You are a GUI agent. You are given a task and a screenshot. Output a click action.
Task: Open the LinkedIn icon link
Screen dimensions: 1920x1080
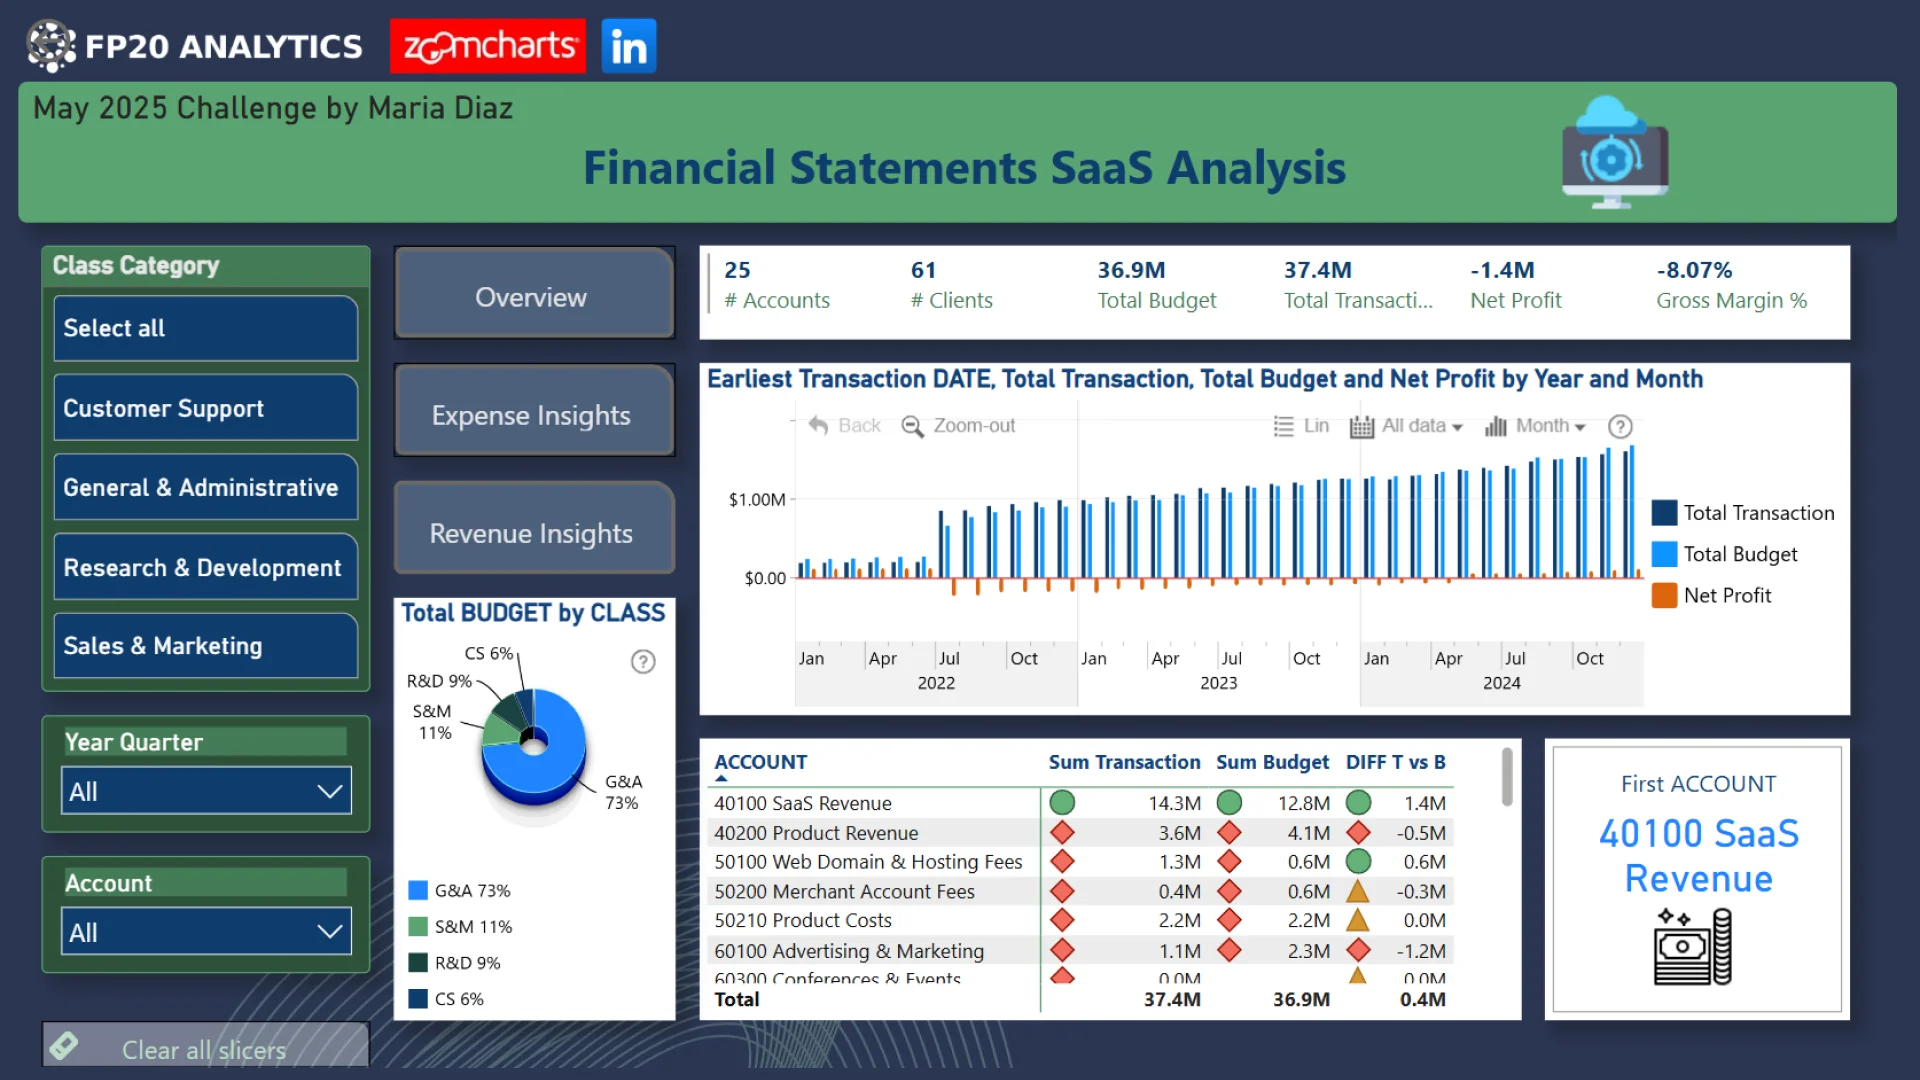point(628,46)
